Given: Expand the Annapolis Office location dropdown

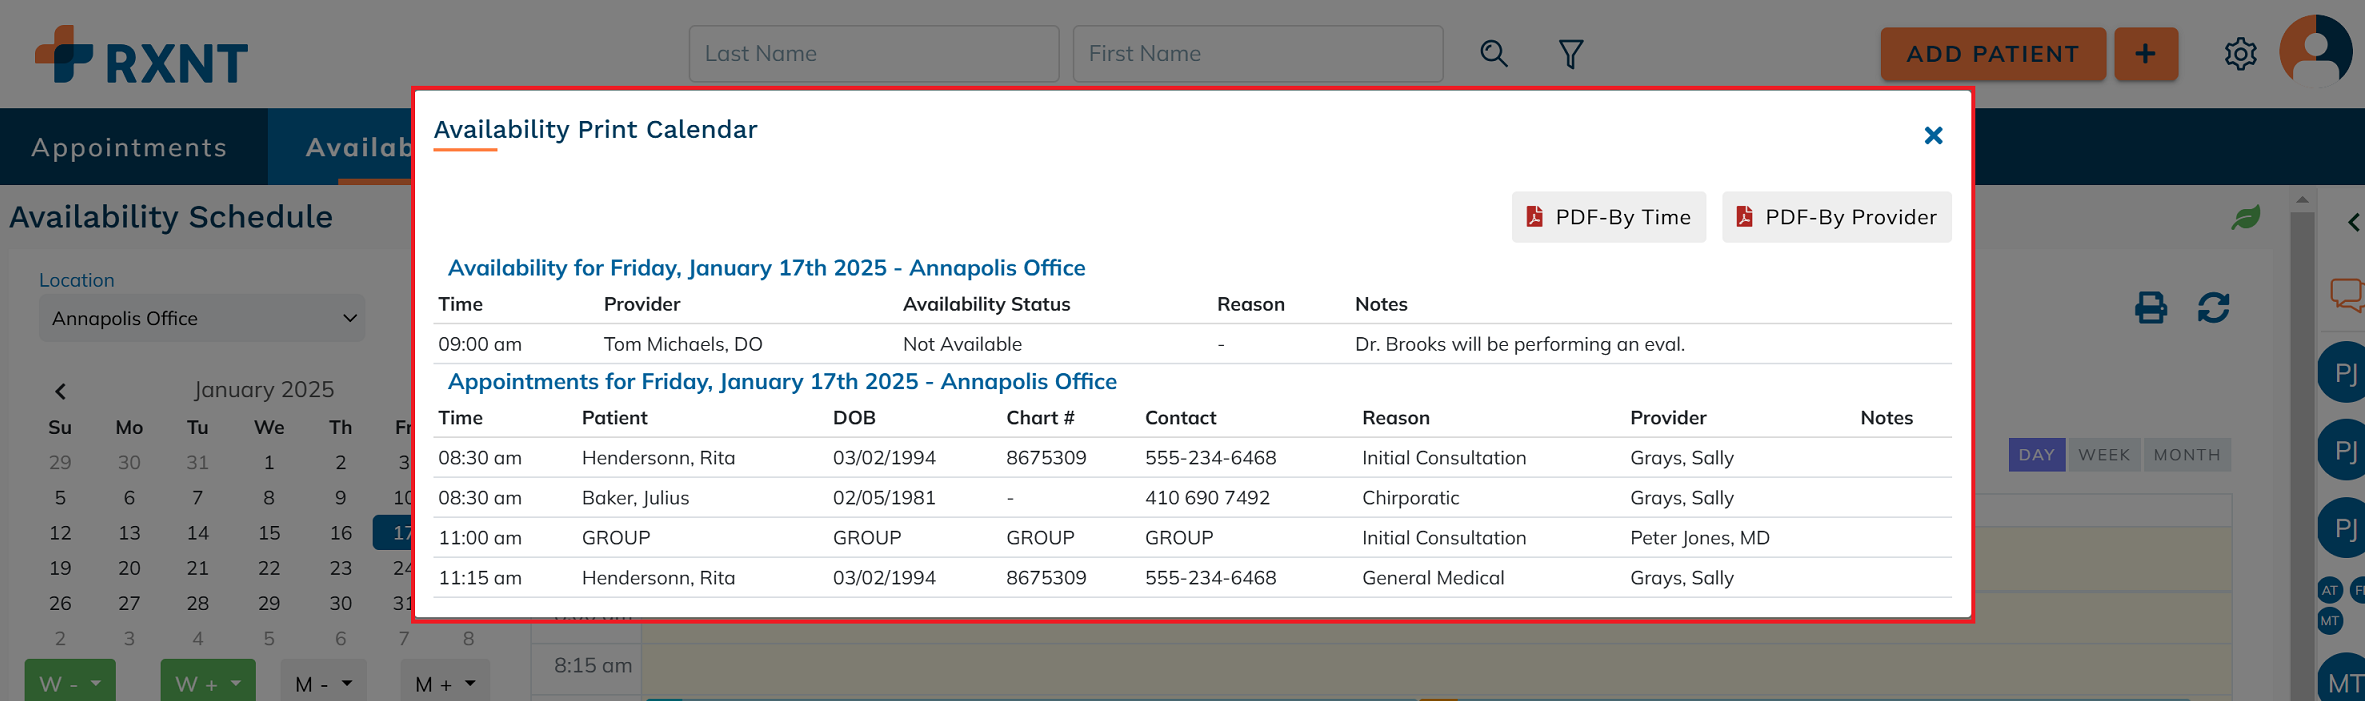Looking at the screenshot, I should [202, 318].
